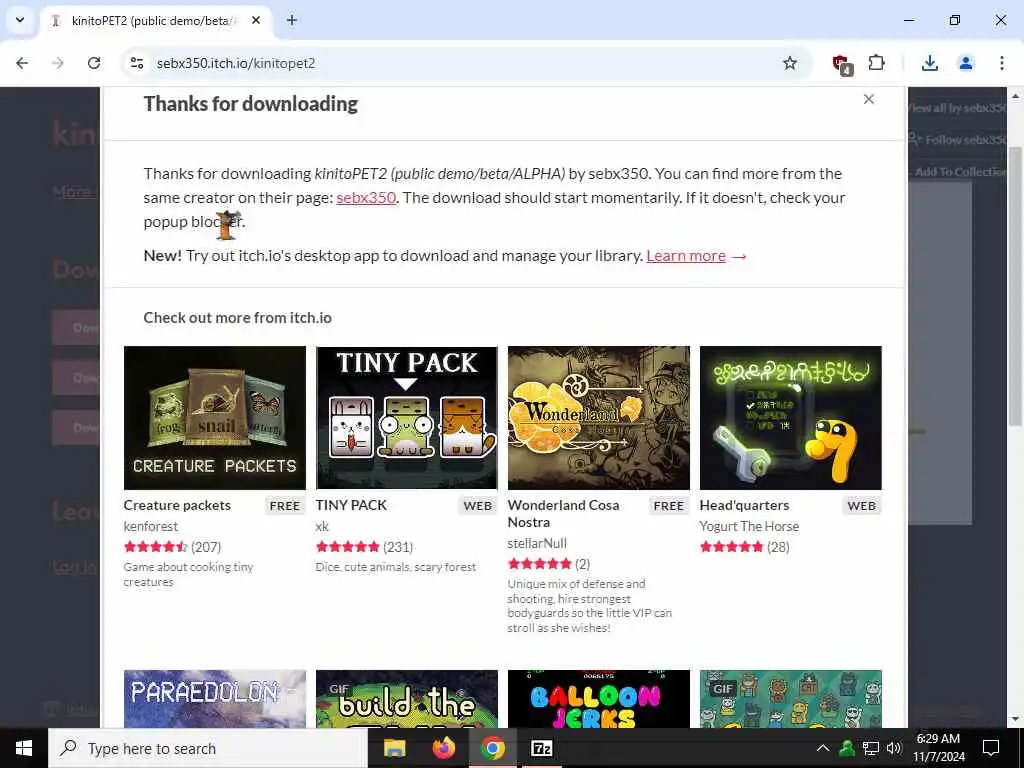Show Chrome downloads

[929, 63]
